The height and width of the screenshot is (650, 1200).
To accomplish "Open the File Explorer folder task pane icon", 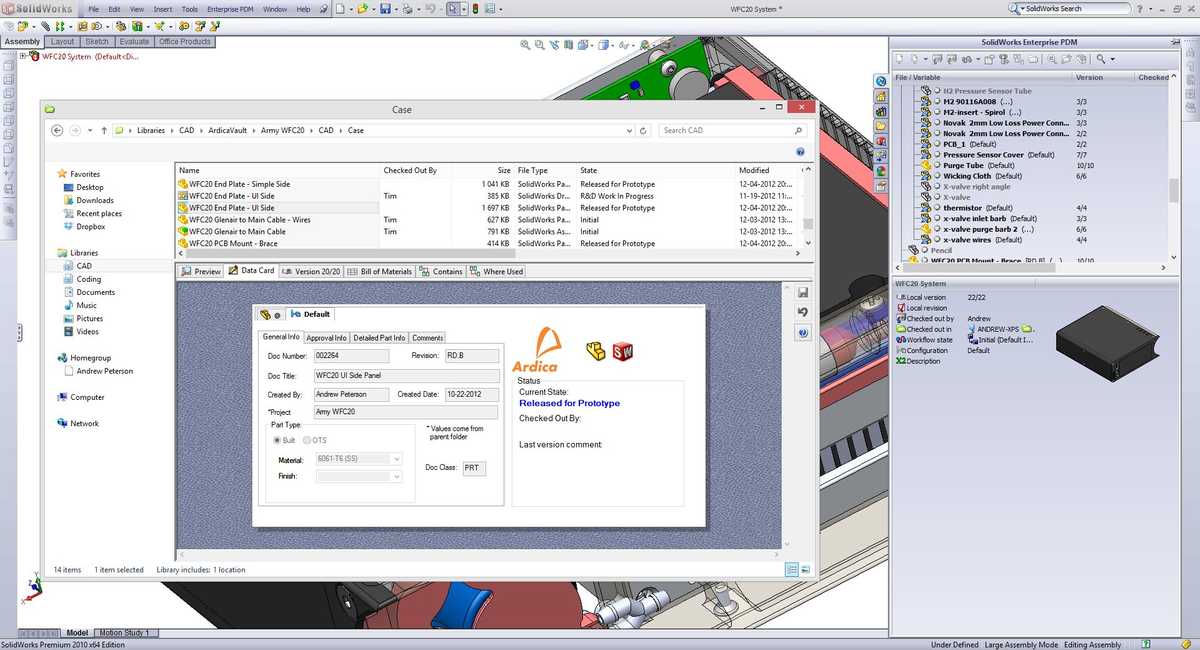I will pyautogui.click(x=881, y=126).
